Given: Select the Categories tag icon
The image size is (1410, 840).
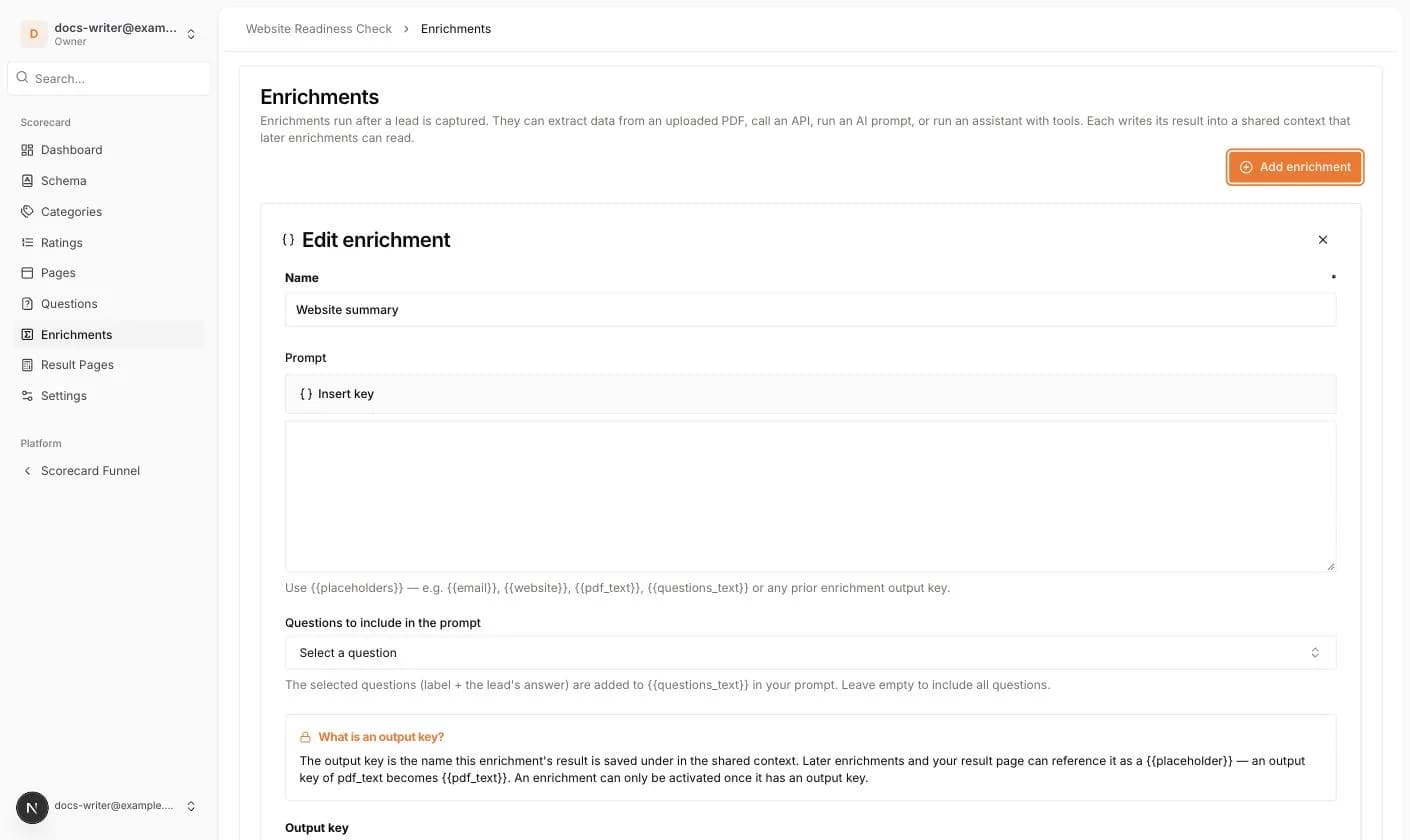Looking at the screenshot, I should pos(27,212).
